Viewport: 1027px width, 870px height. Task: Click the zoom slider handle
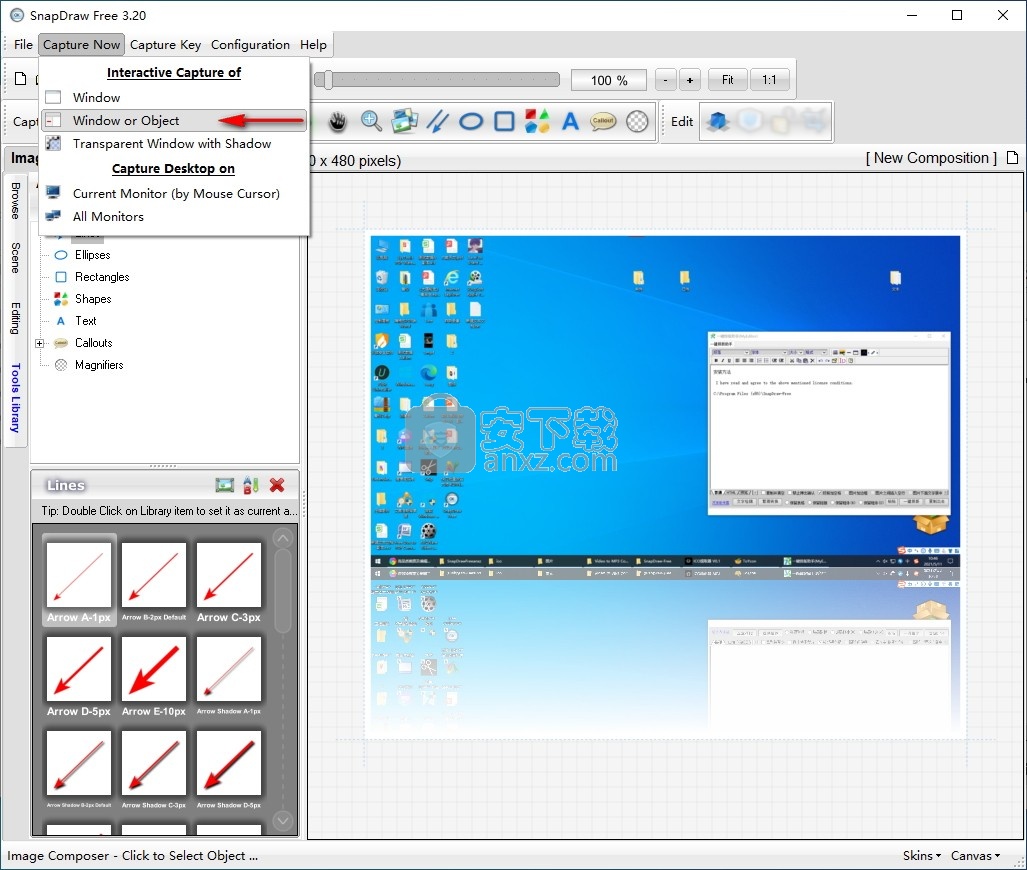point(328,80)
